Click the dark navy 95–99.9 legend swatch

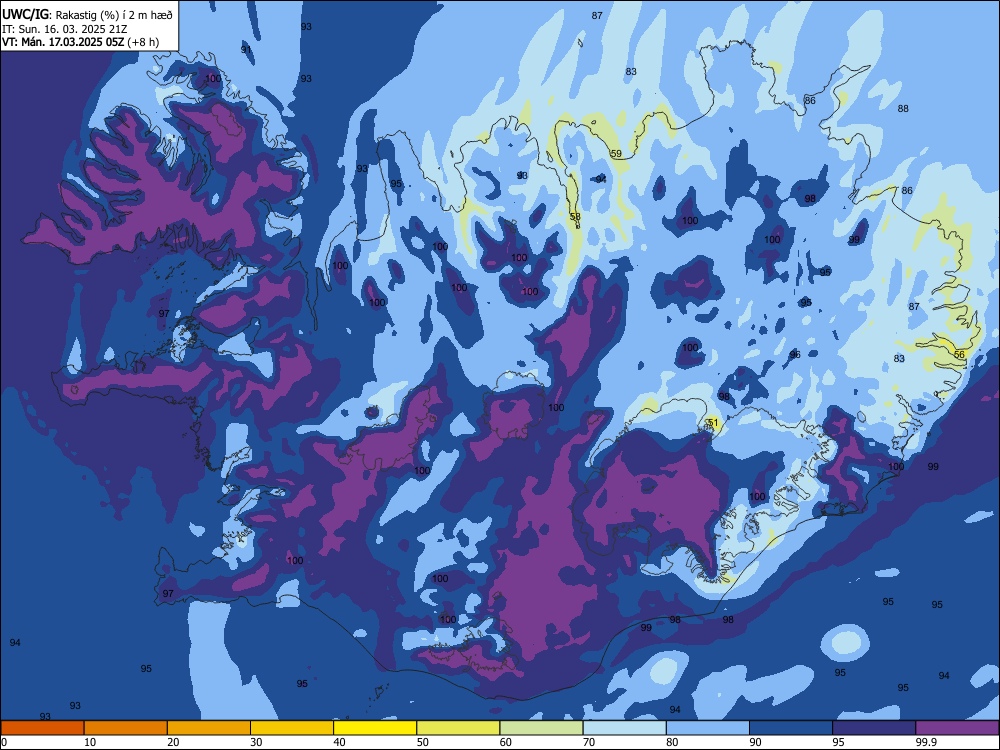point(874,728)
